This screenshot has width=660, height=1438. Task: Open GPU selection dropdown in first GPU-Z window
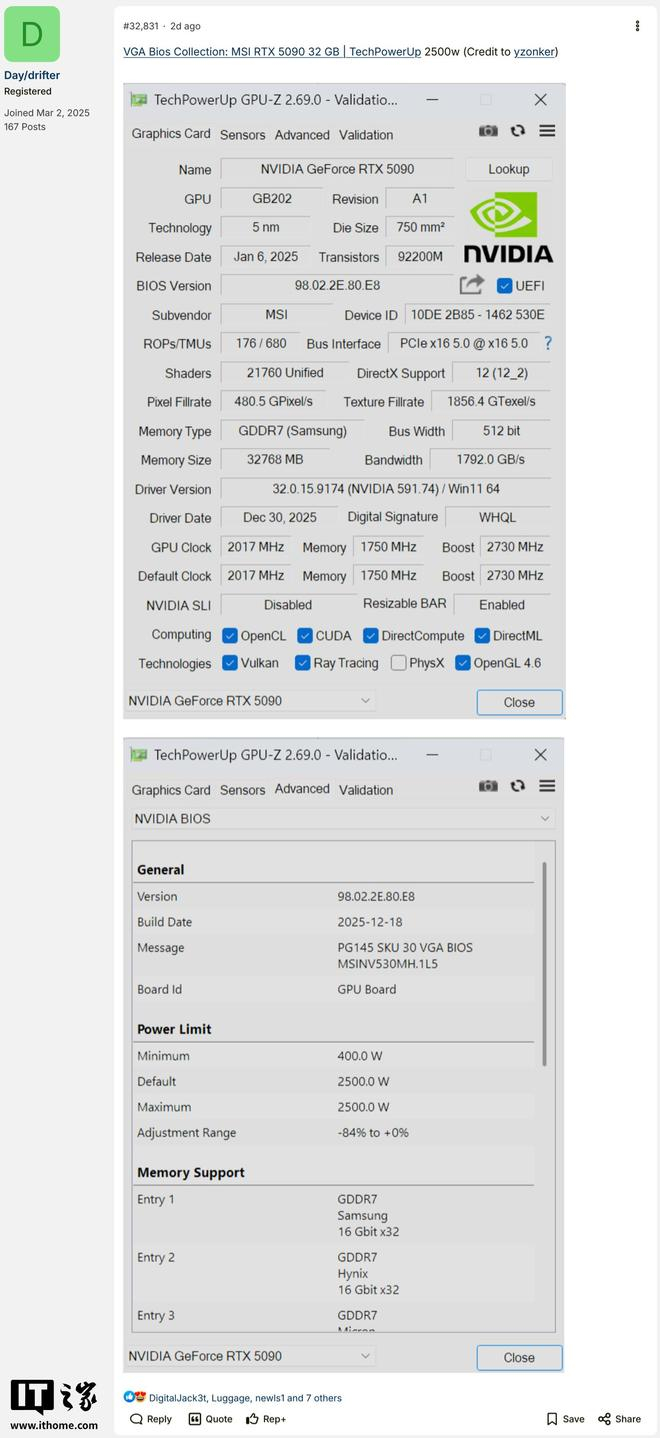[250, 701]
